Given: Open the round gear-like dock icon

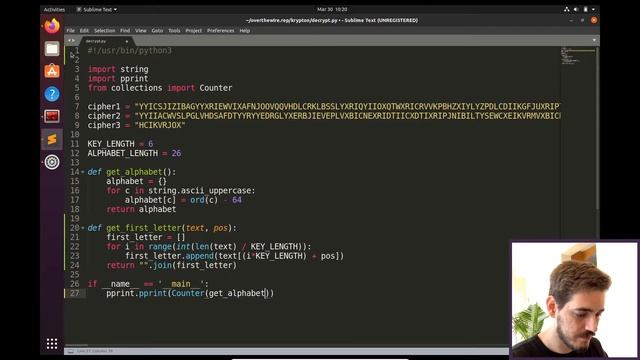Looking at the screenshot, I should [x=52, y=162].
